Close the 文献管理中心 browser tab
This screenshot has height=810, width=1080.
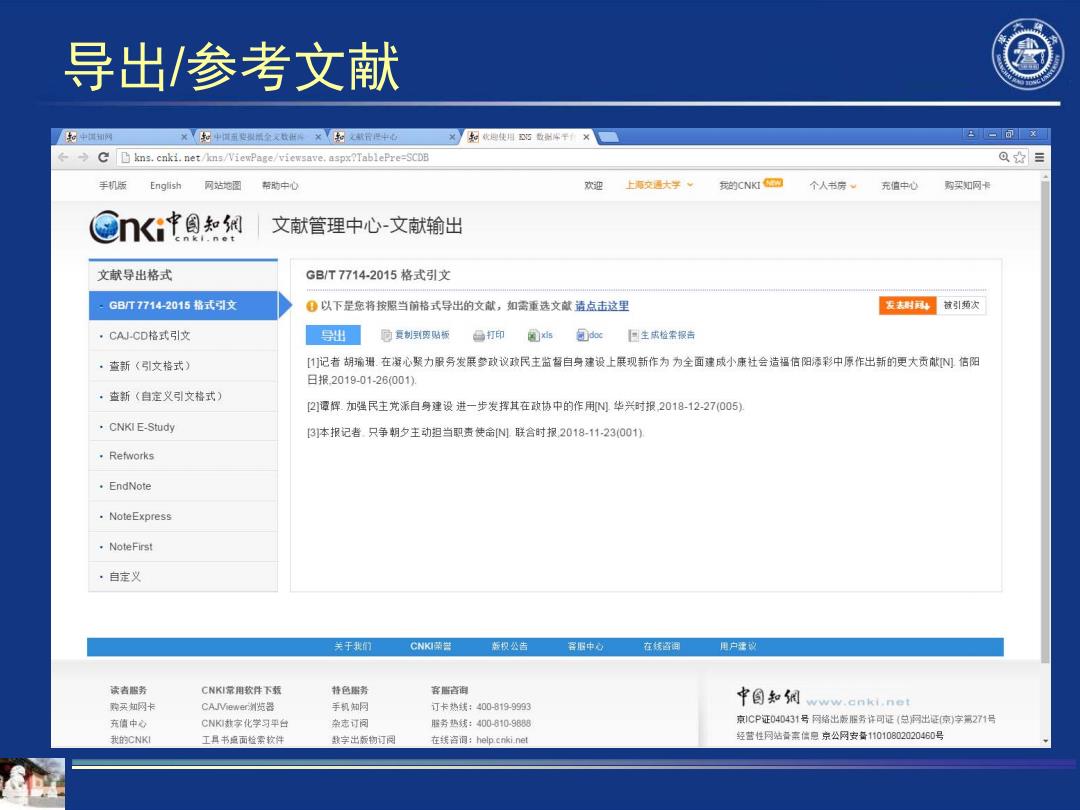click(452, 137)
